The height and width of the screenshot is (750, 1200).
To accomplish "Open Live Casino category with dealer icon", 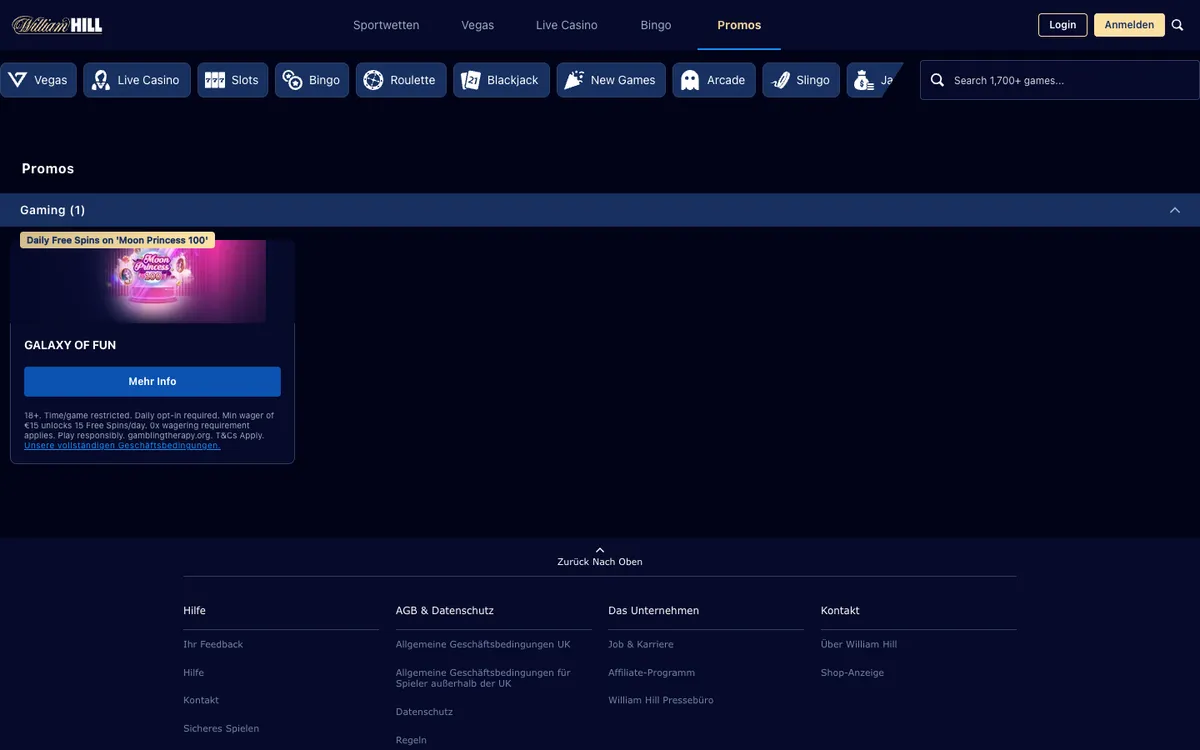I will click(x=137, y=80).
